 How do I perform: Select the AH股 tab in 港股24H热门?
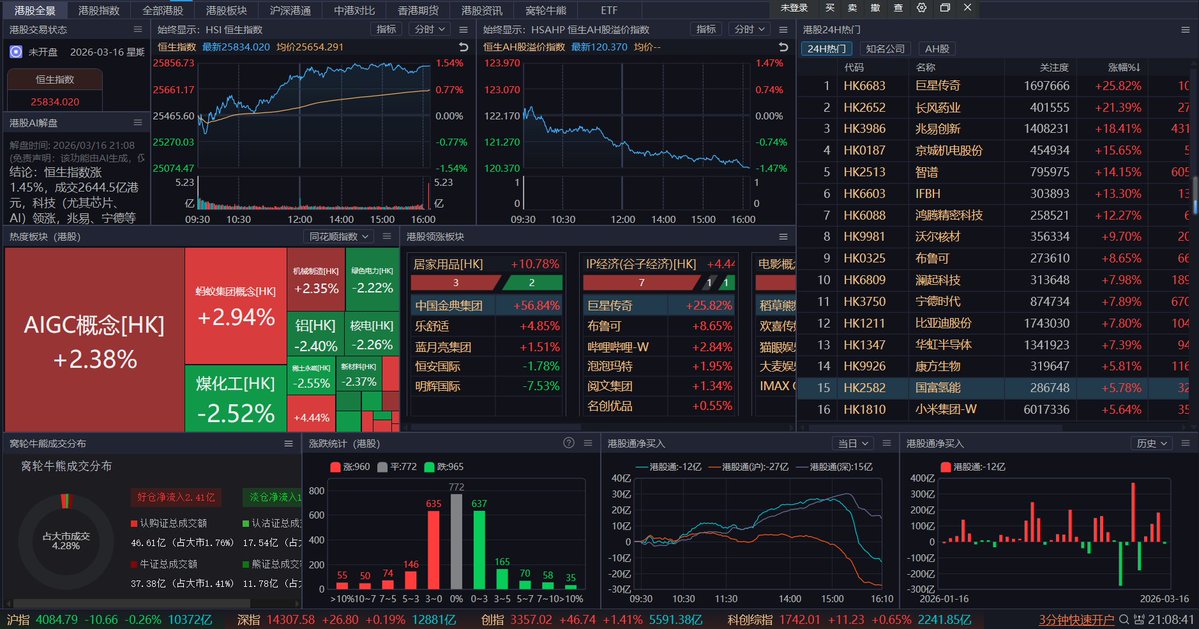click(937, 48)
